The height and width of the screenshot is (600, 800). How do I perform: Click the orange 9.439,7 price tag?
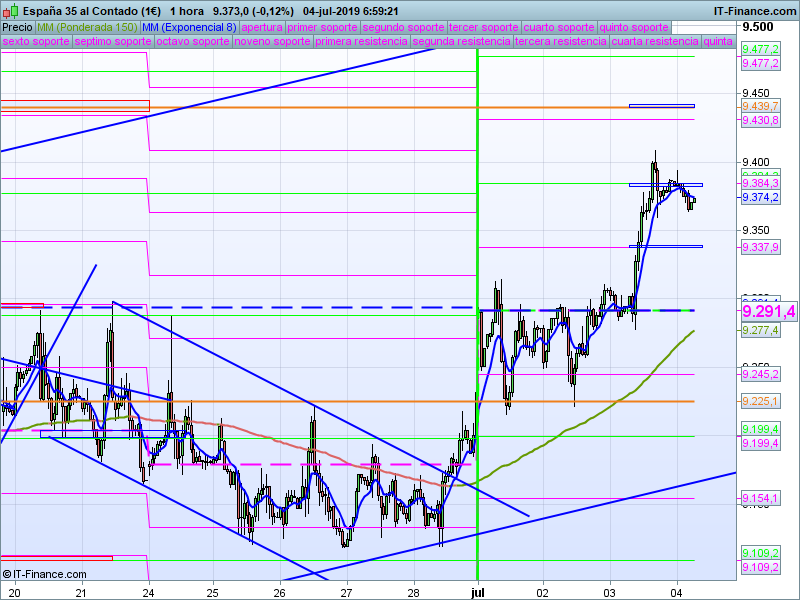click(760, 106)
